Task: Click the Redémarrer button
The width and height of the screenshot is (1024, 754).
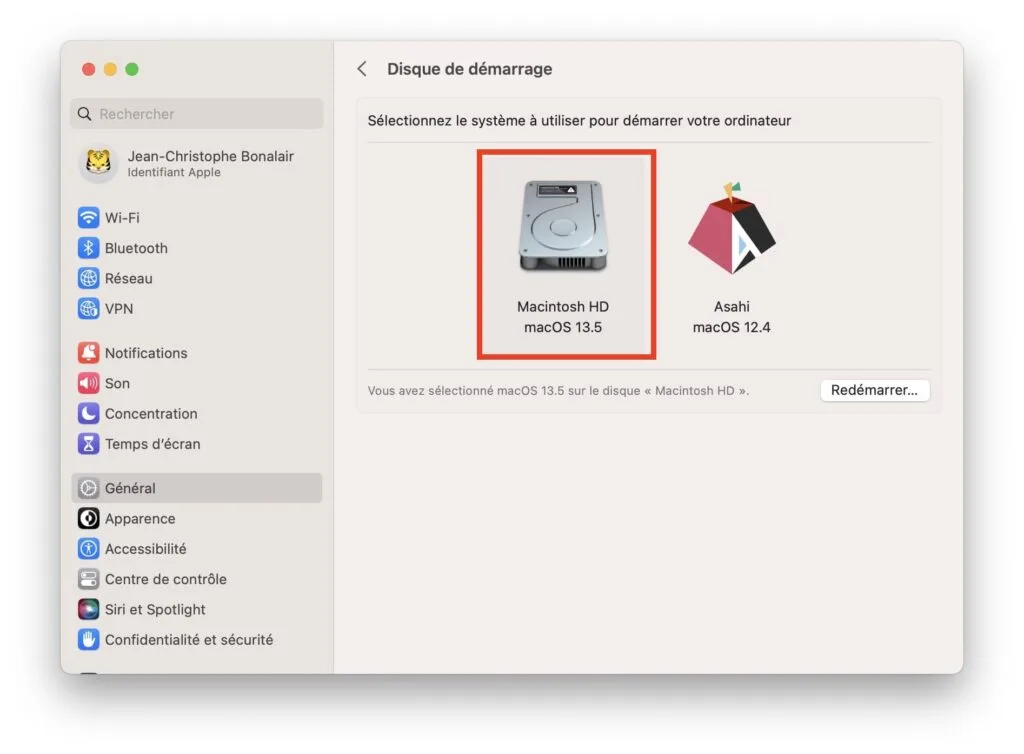Action: 874,390
